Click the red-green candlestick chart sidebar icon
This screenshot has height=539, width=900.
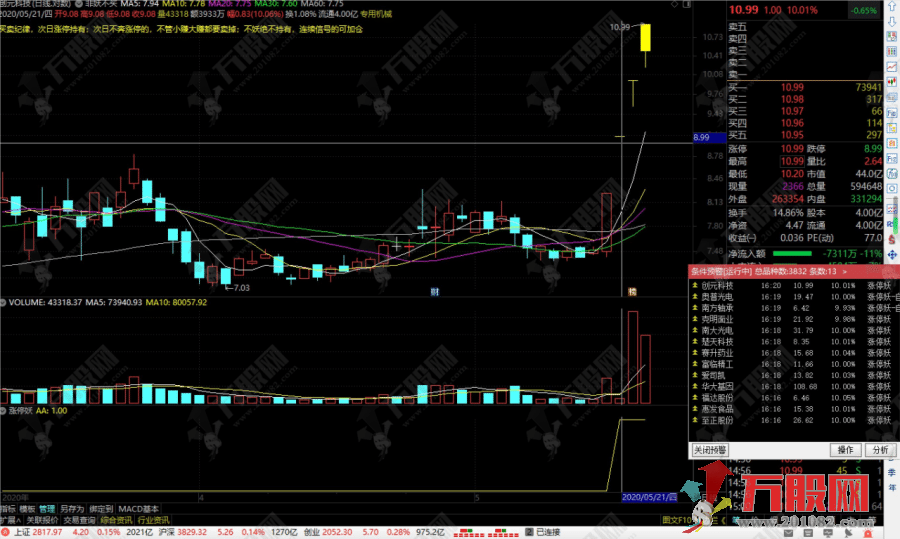pos(892,82)
